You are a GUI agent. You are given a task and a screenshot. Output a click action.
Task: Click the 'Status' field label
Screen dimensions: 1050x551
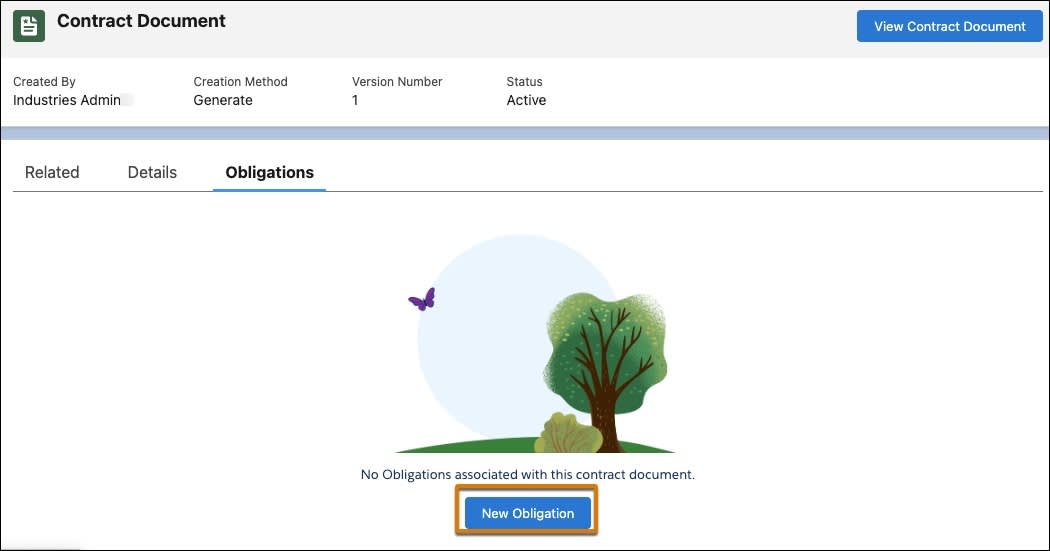click(x=524, y=82)
